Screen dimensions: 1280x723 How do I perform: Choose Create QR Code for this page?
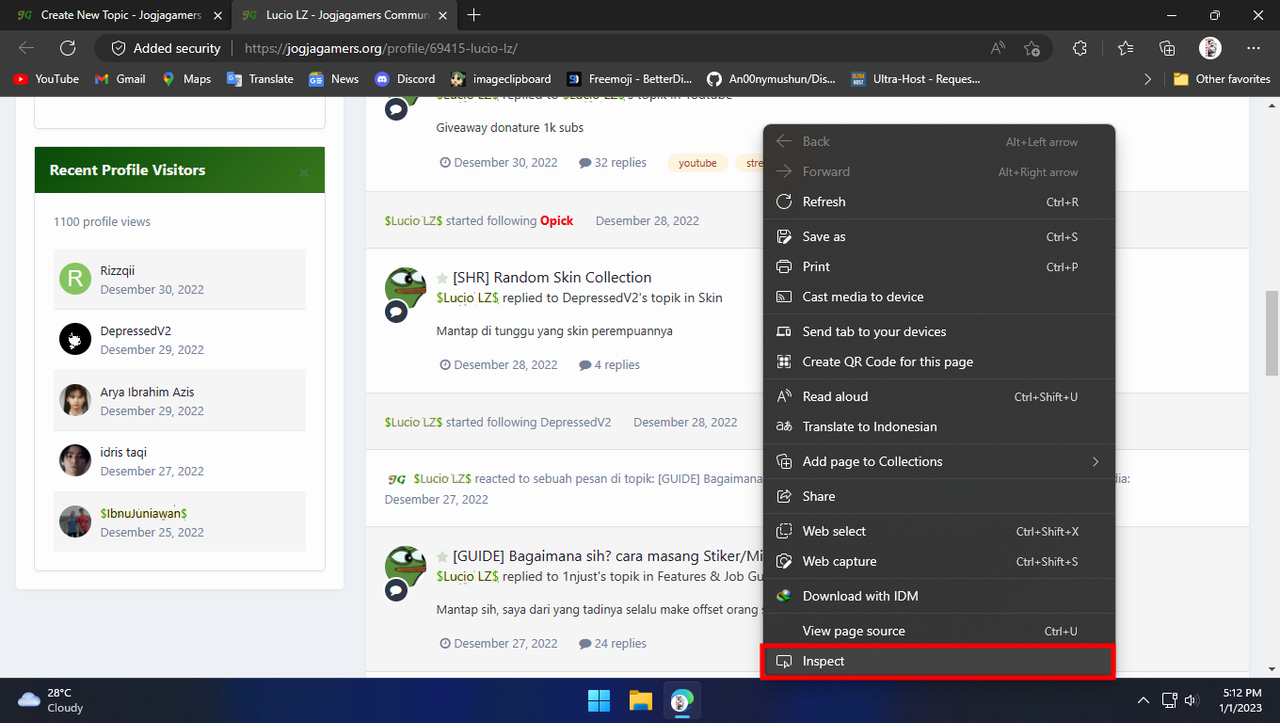pos(938,361)
